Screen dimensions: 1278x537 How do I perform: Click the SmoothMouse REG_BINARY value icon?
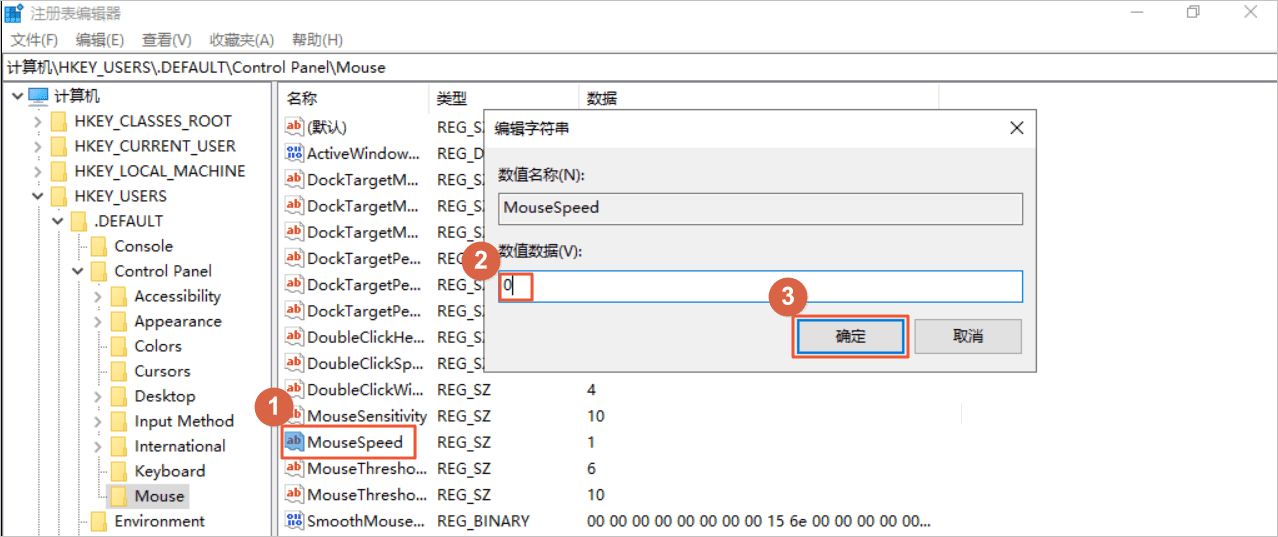point(294,521)
